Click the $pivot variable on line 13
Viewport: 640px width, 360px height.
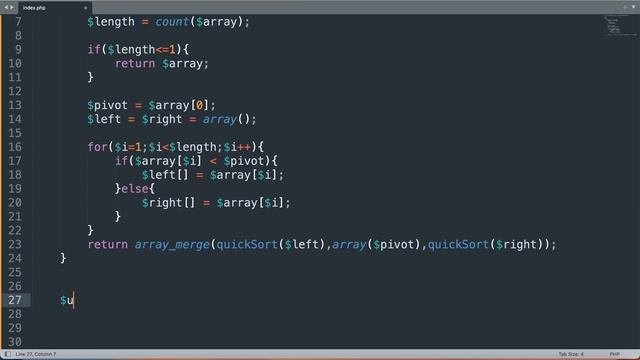coord(107,105)
